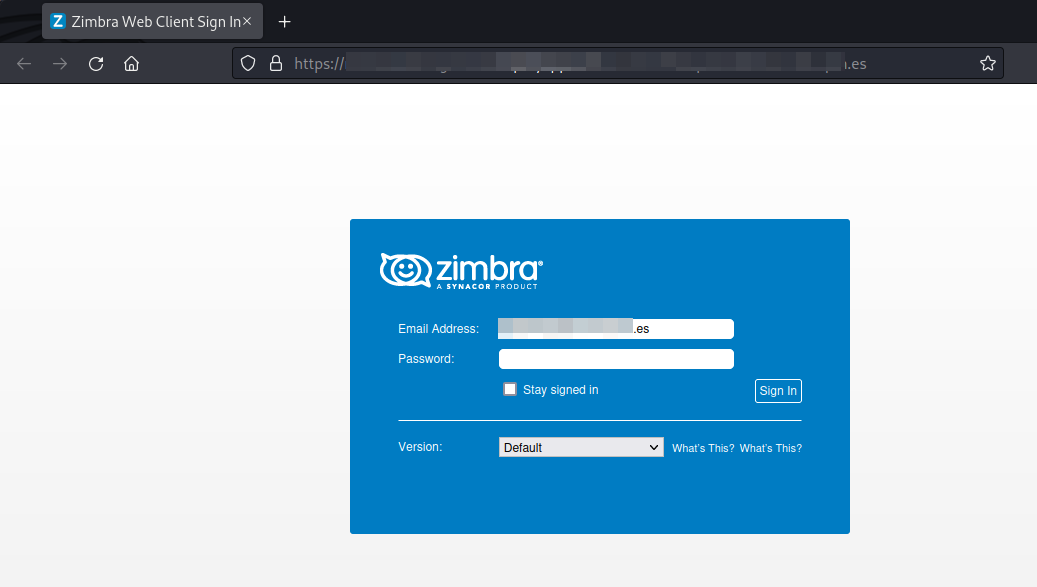This screenshot has width=1037, height=587.
Task: Focus the Email Address field
Action: pos(616,329)
